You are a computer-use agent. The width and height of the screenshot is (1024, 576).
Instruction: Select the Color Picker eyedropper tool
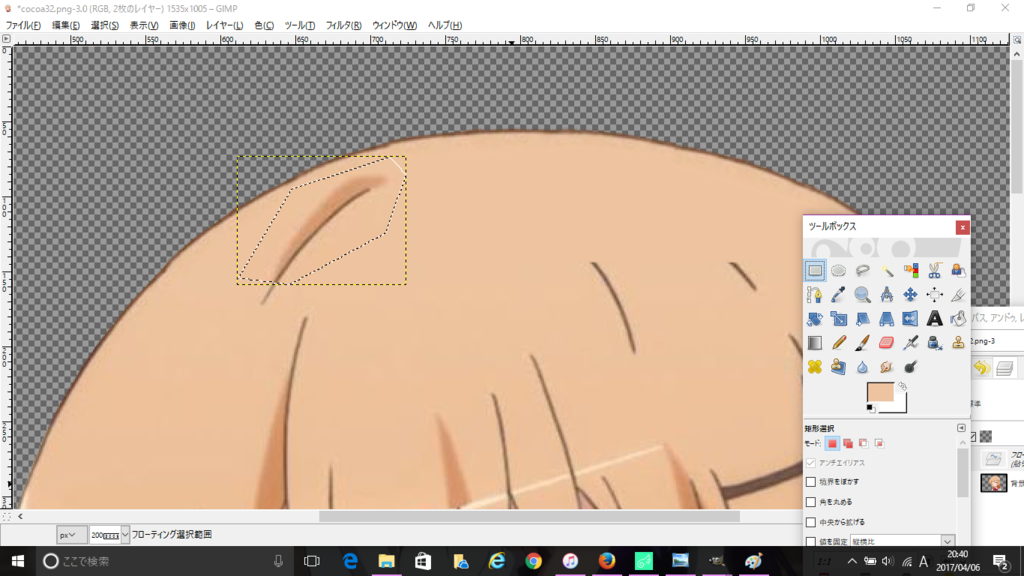tap(839, 295)
